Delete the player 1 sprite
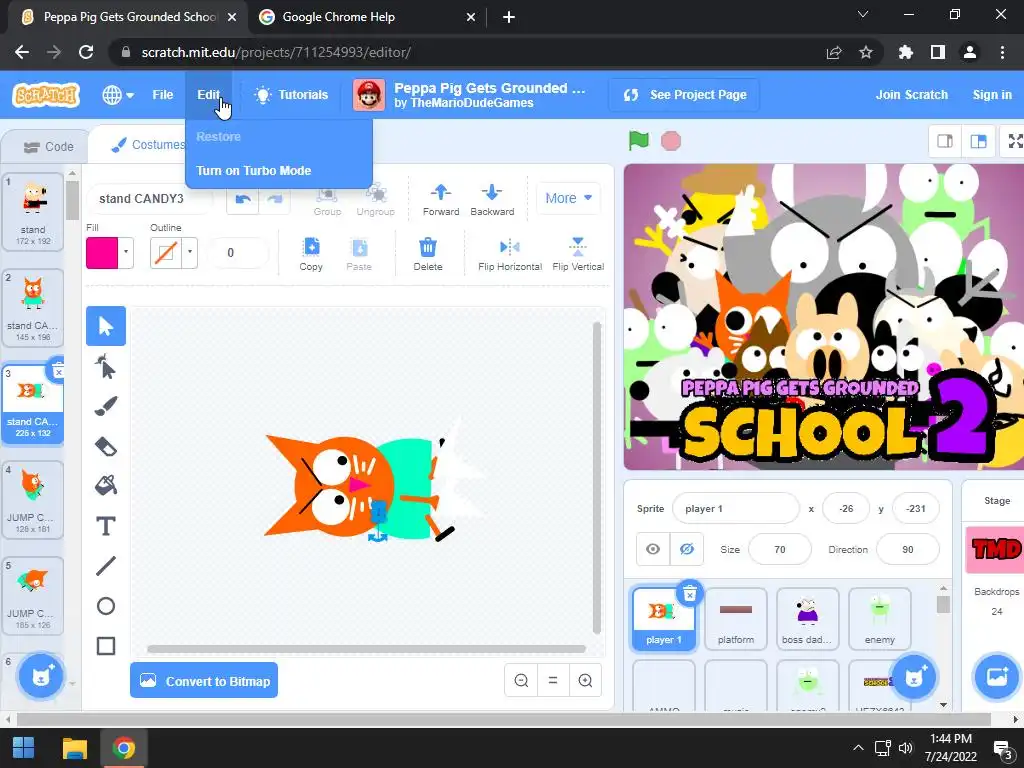 pos(690,594)
